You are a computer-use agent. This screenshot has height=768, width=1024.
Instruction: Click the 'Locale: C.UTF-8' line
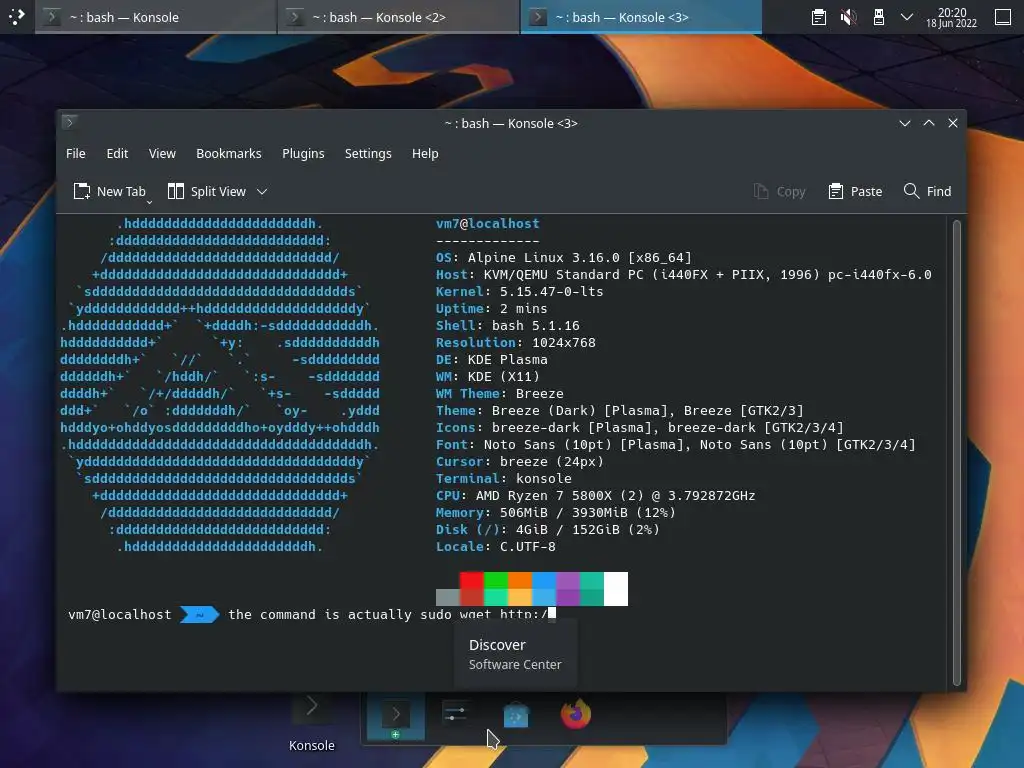[x=496, y=546]
